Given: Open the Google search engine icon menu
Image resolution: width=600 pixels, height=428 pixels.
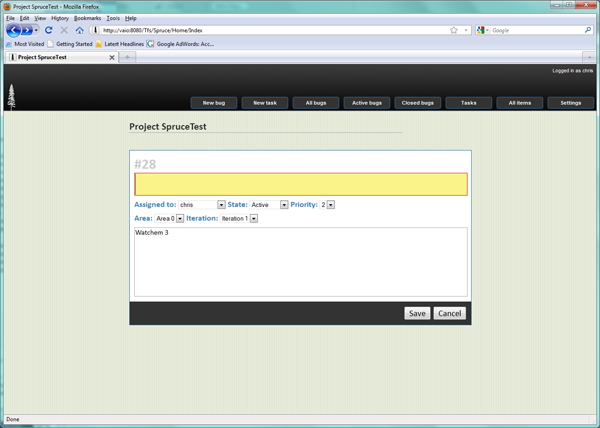Looking at the screenshot, I should coord(483,30).
